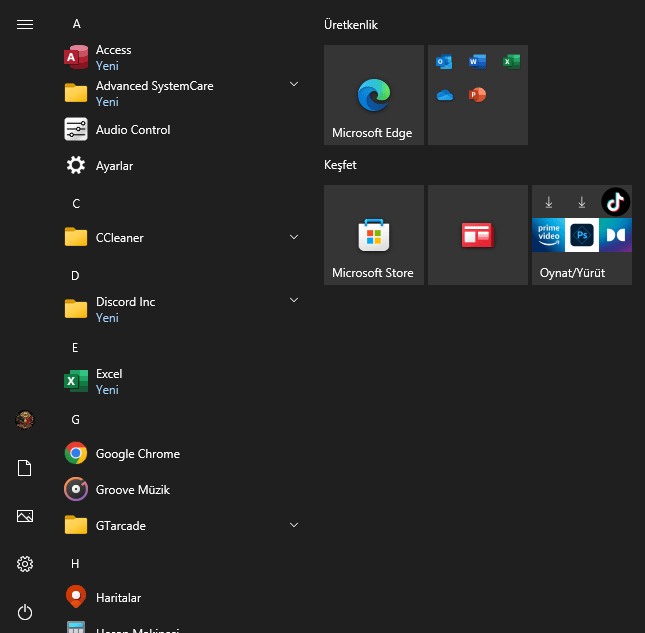Open Photoshop icon in Oynat/Yürüt tile
The height and width of the screenshot is (633, 645).
(582, 235)
